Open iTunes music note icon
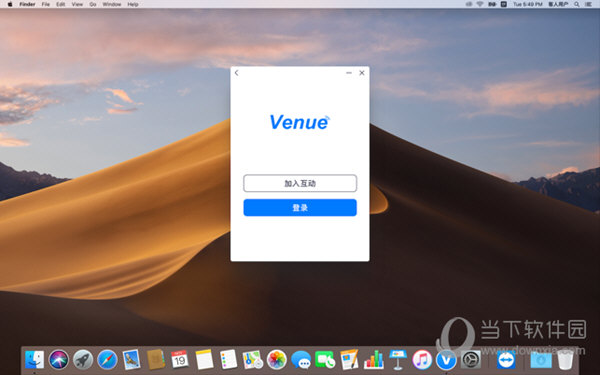Image resolution: width=600 pixels, height=375 pixels. pos(422,360)
